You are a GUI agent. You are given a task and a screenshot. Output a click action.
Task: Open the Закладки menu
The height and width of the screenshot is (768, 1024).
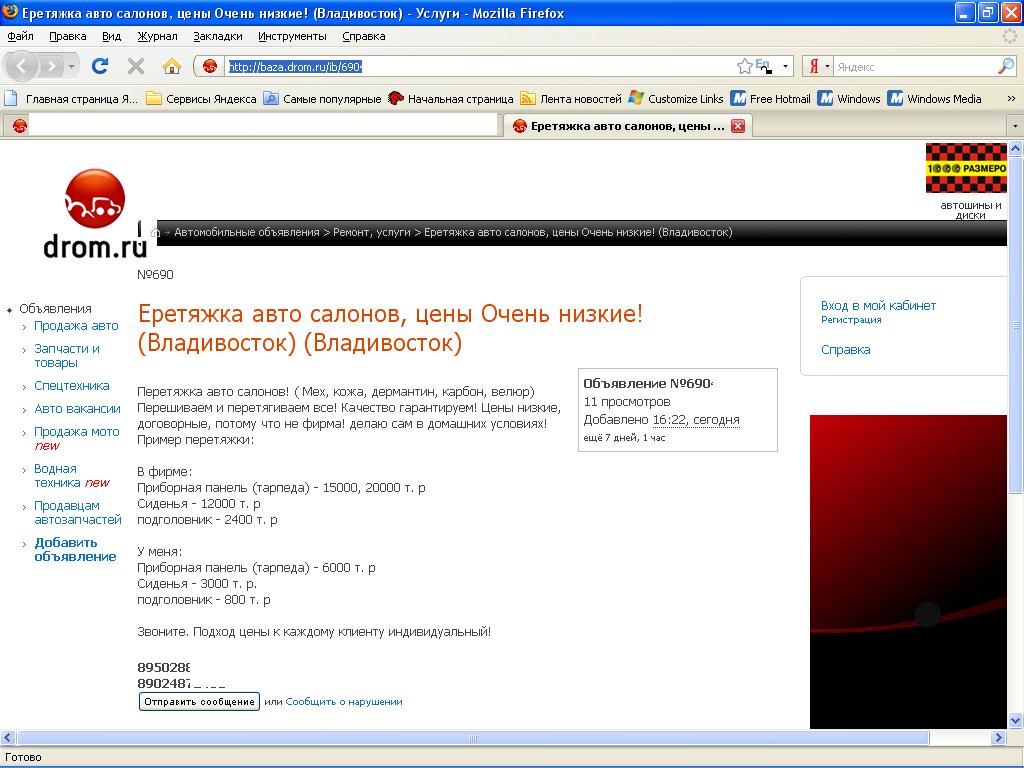pos(217,36)
